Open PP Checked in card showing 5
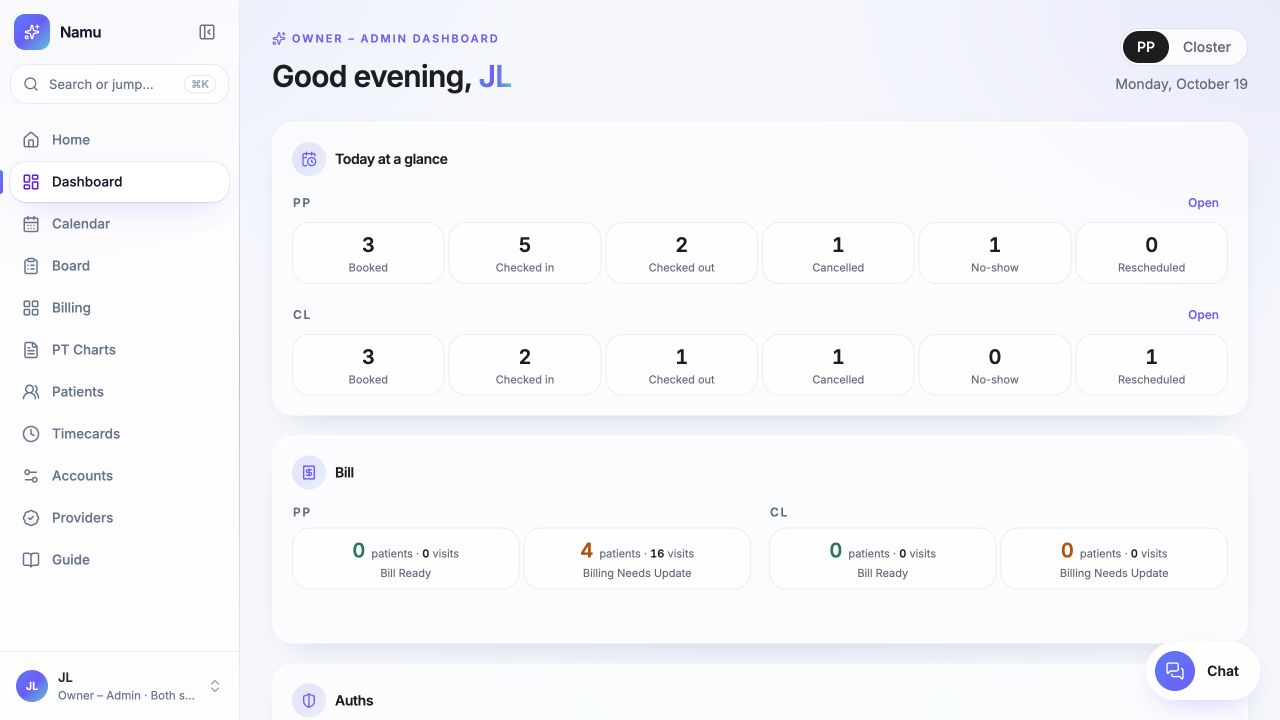1280x720 pixels. click(525, 253)
